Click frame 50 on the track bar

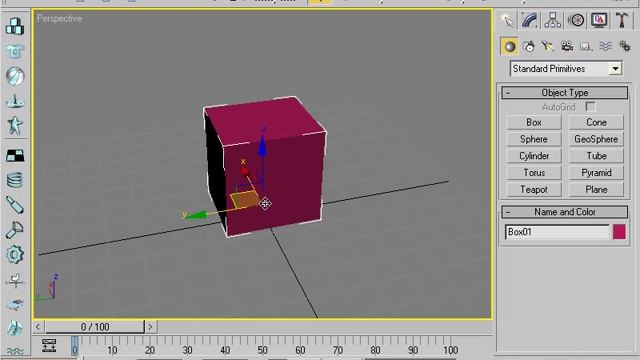coord(262,350)
